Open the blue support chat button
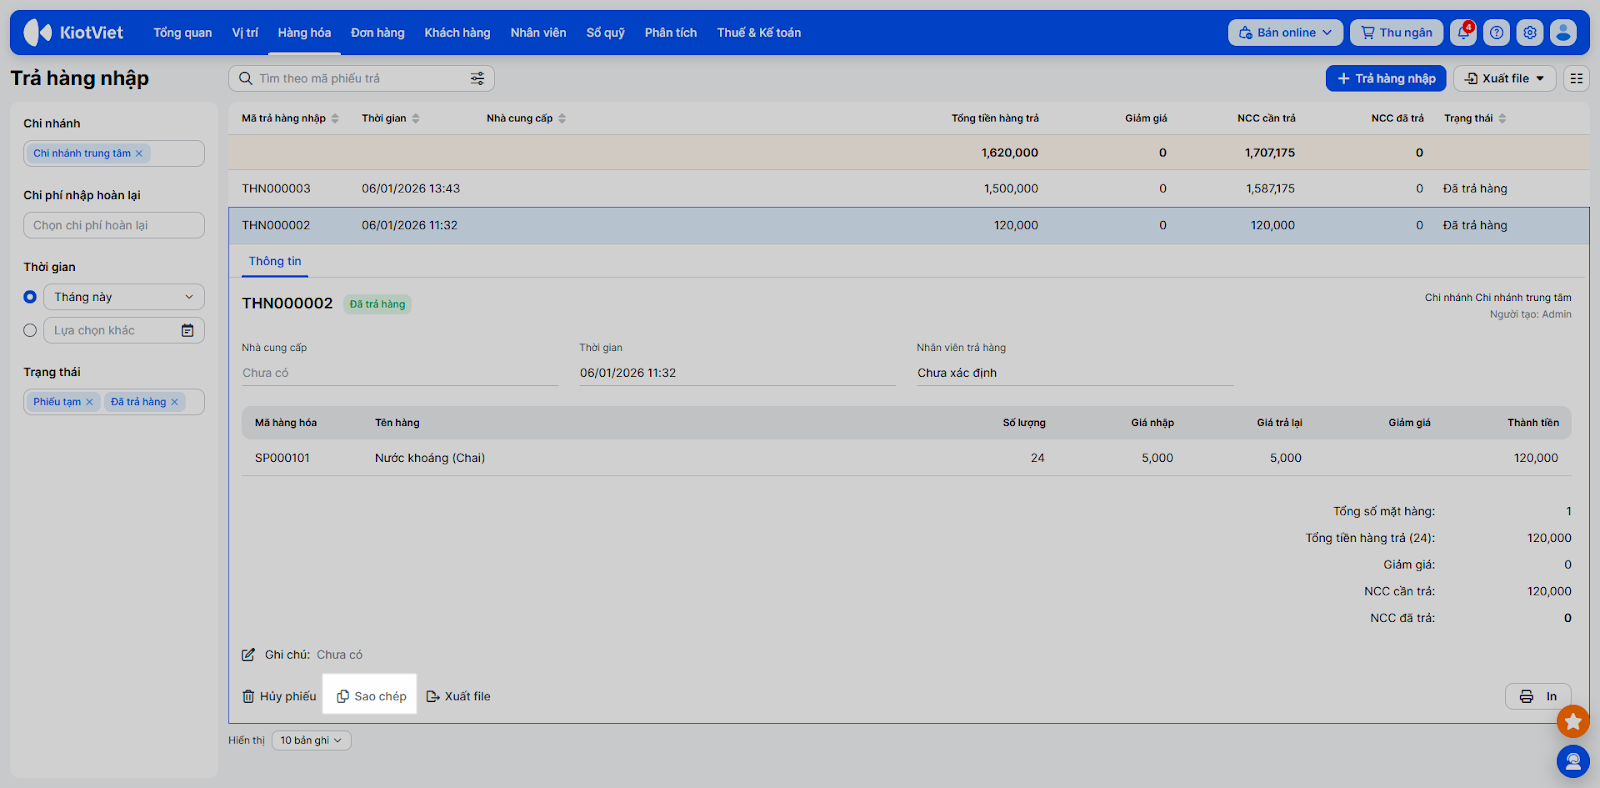Image resolution: width=1600 pixels, height=788 pixels. pyautogui.click(x=1573, y=762)
